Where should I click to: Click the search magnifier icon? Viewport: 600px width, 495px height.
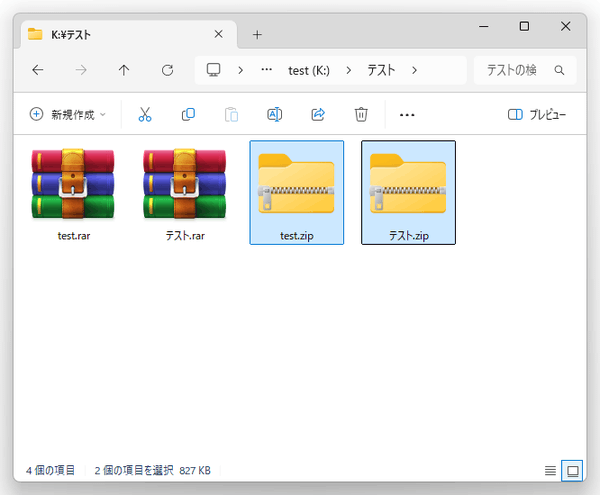559,70
